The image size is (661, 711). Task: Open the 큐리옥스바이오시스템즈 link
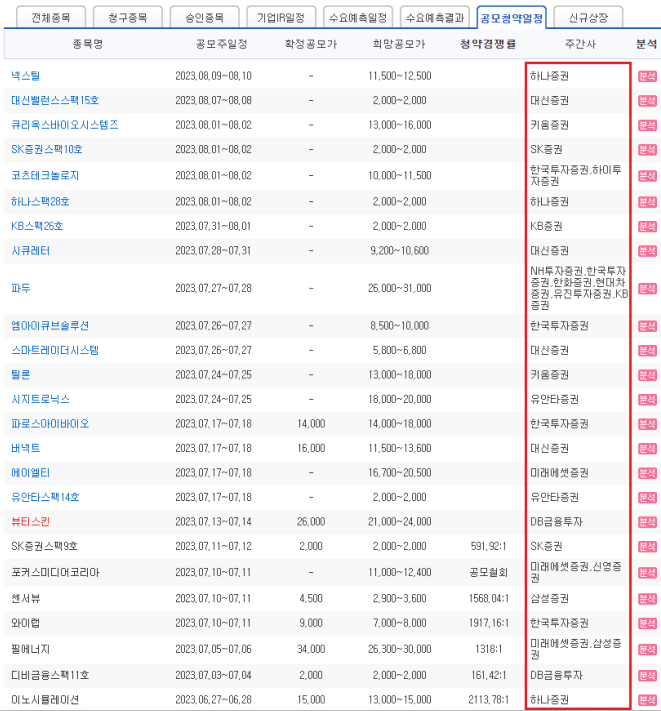[65, 125]
